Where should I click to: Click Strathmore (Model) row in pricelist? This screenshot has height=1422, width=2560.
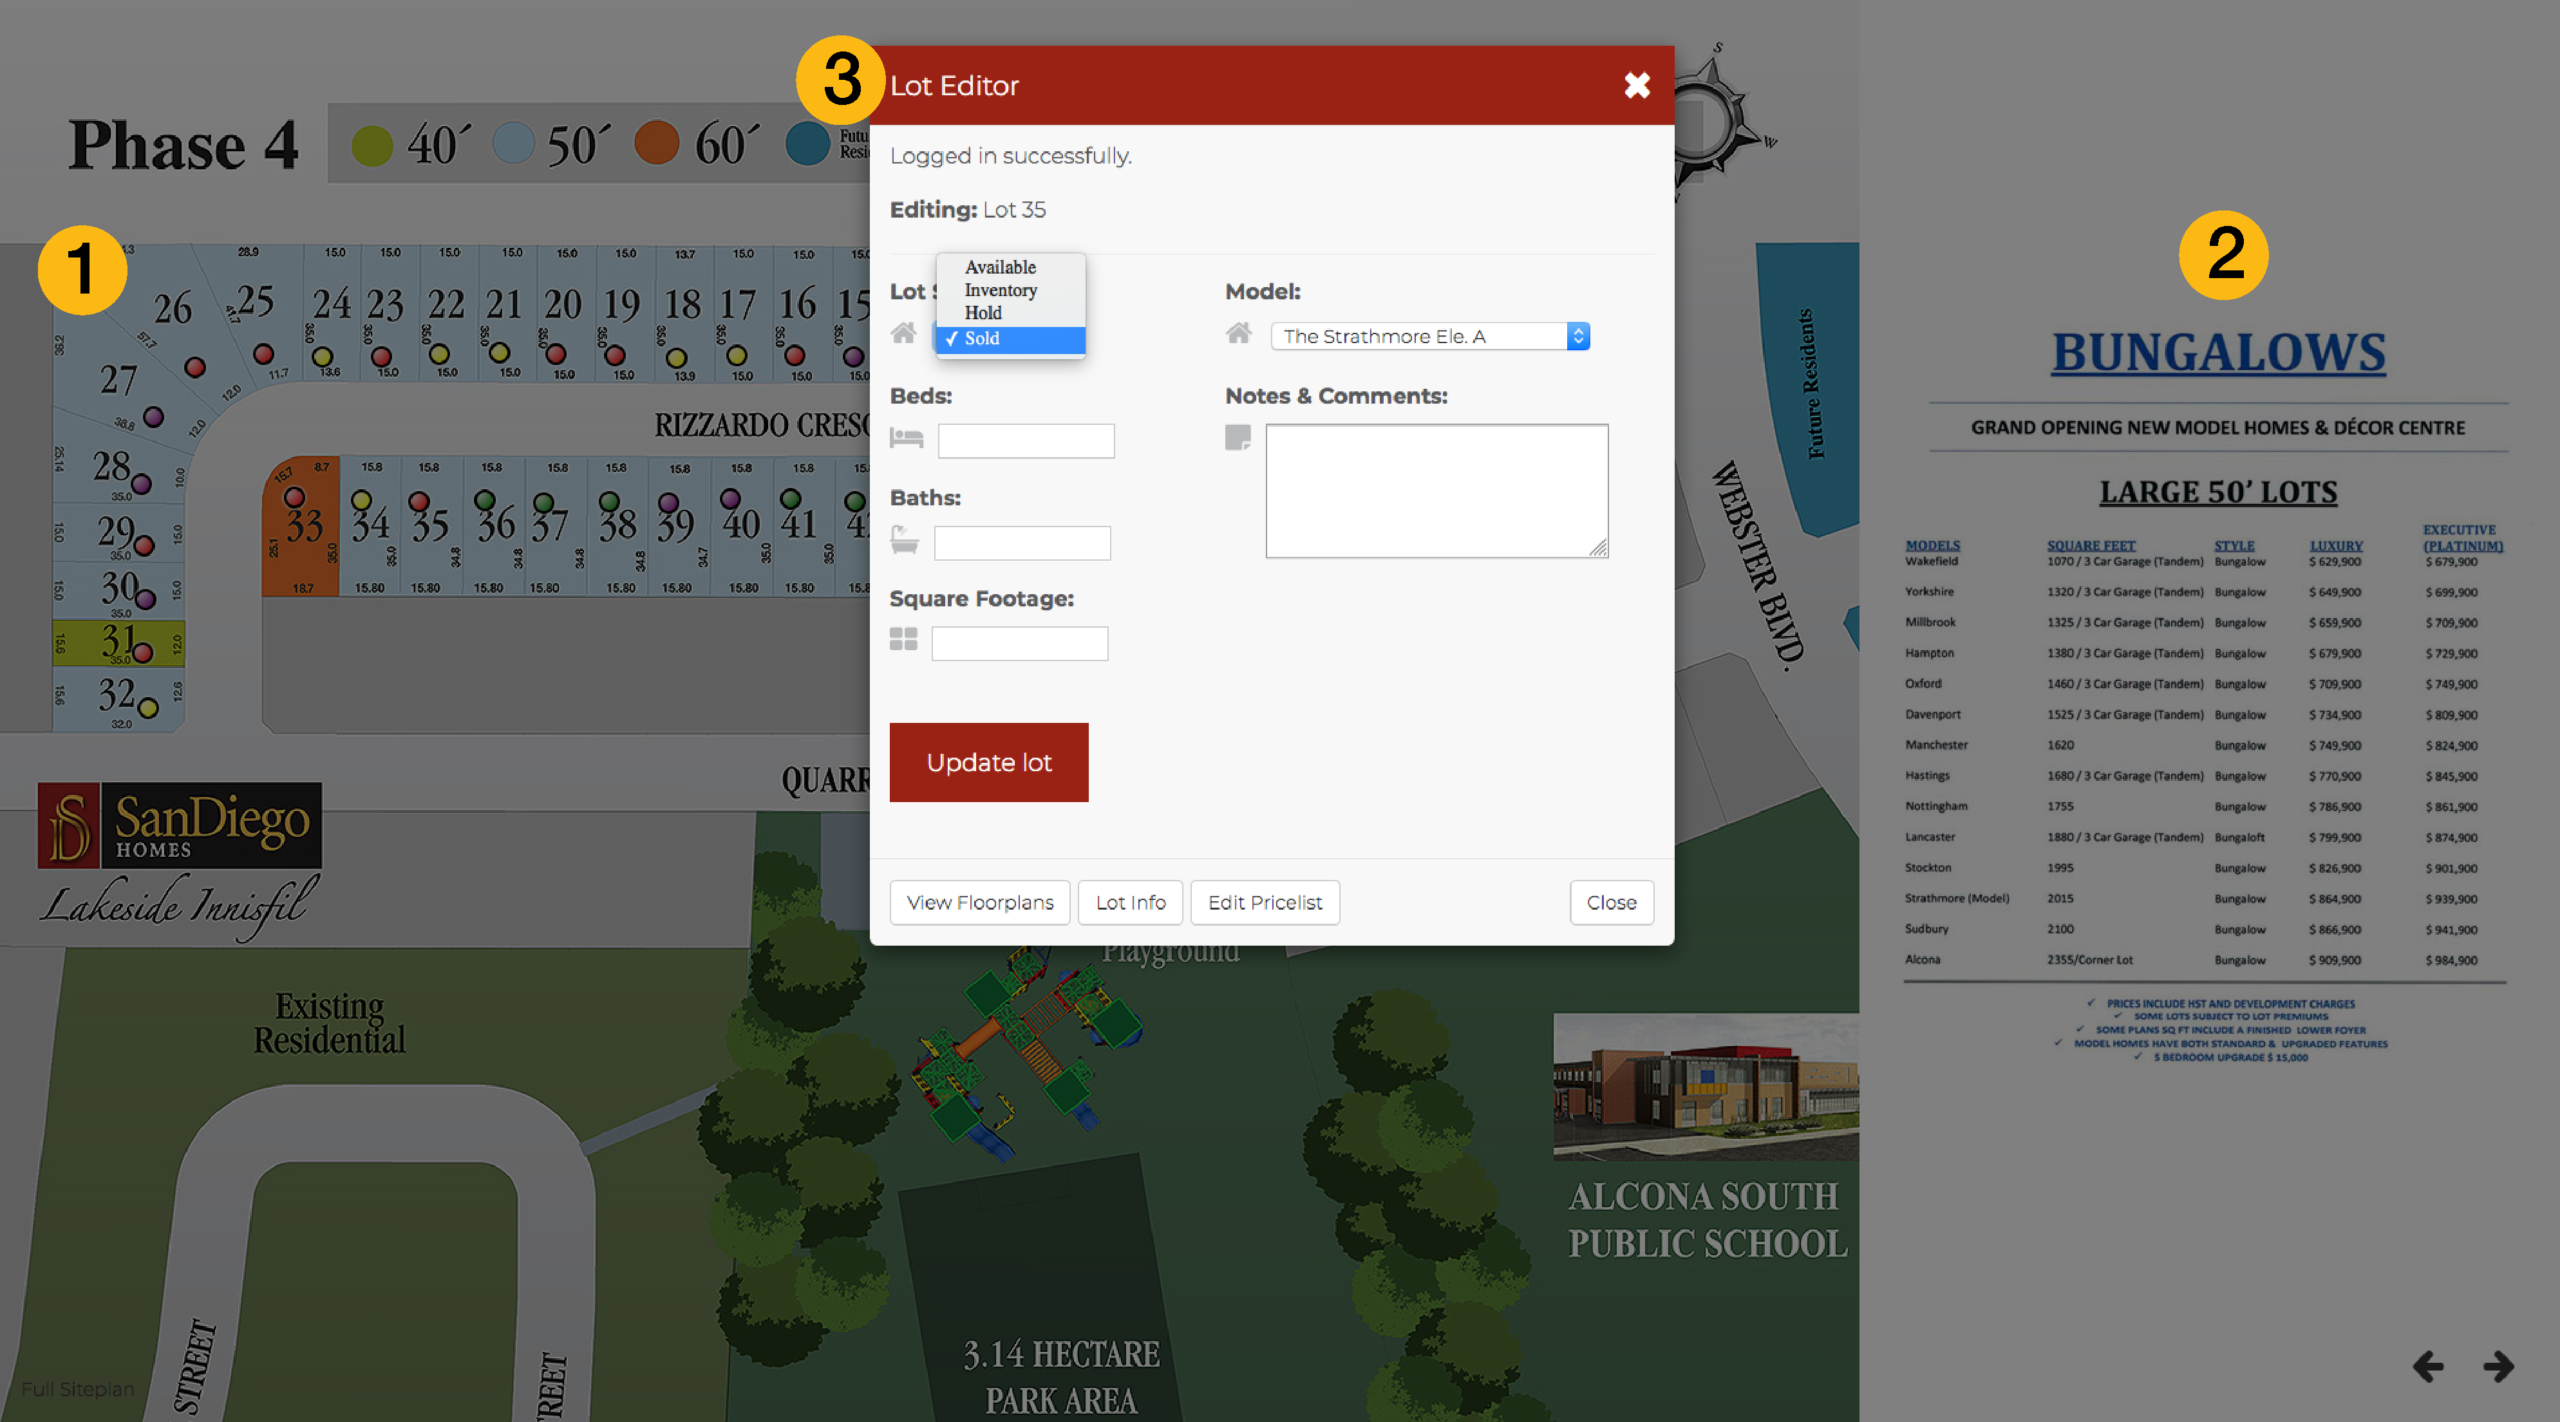pyautogui.click(x=2190, y=898)
